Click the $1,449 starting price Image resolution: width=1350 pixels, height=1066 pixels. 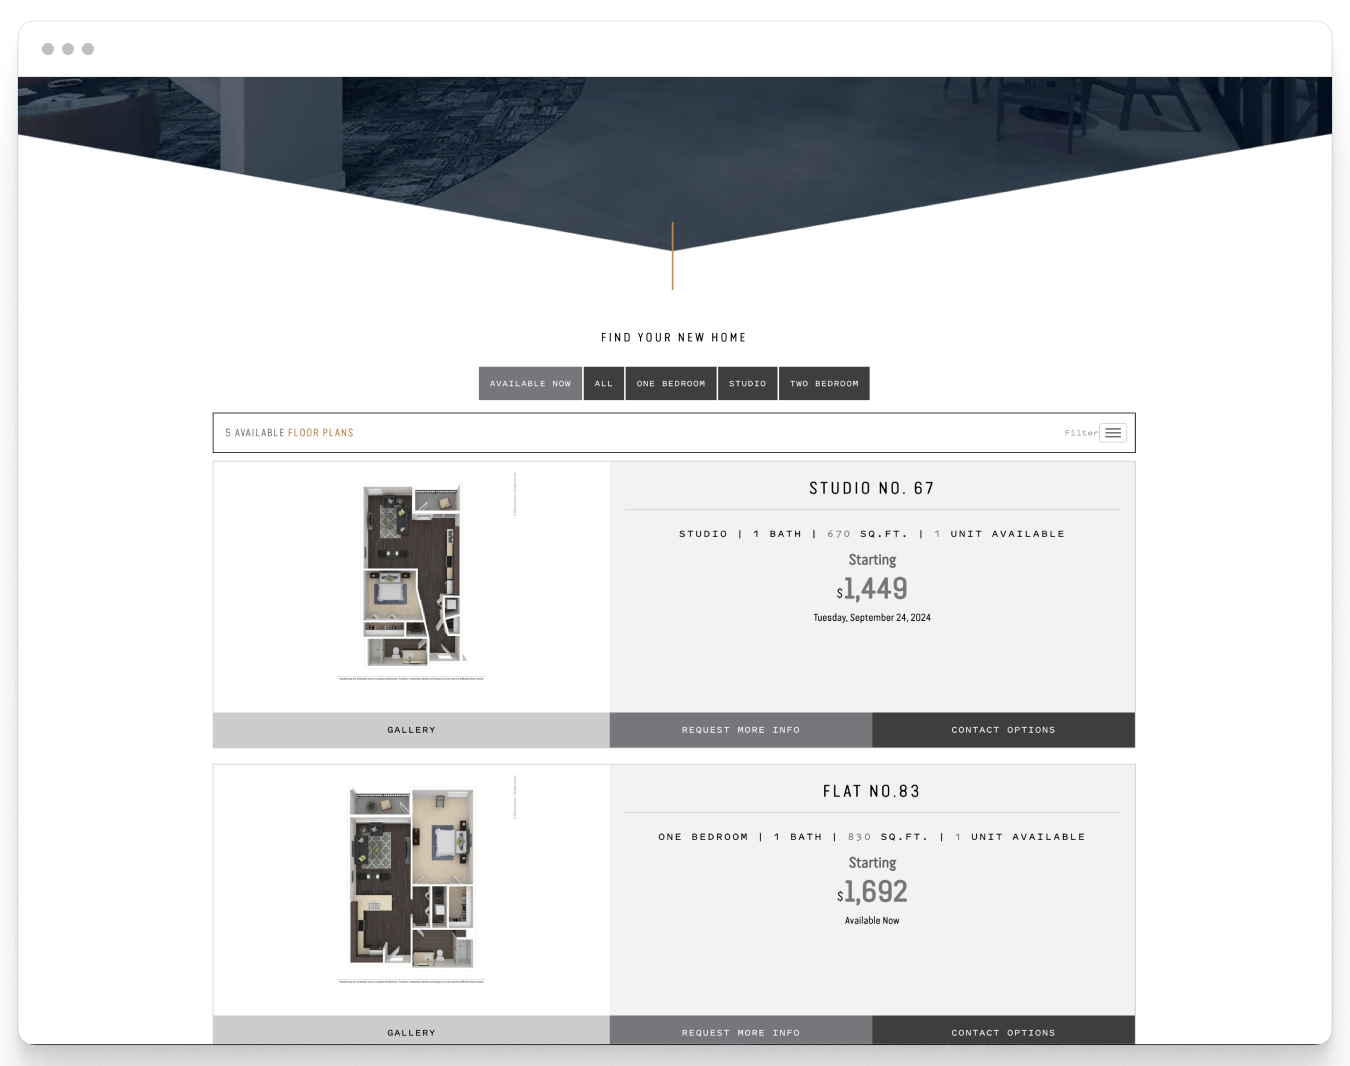click(872, 589)
